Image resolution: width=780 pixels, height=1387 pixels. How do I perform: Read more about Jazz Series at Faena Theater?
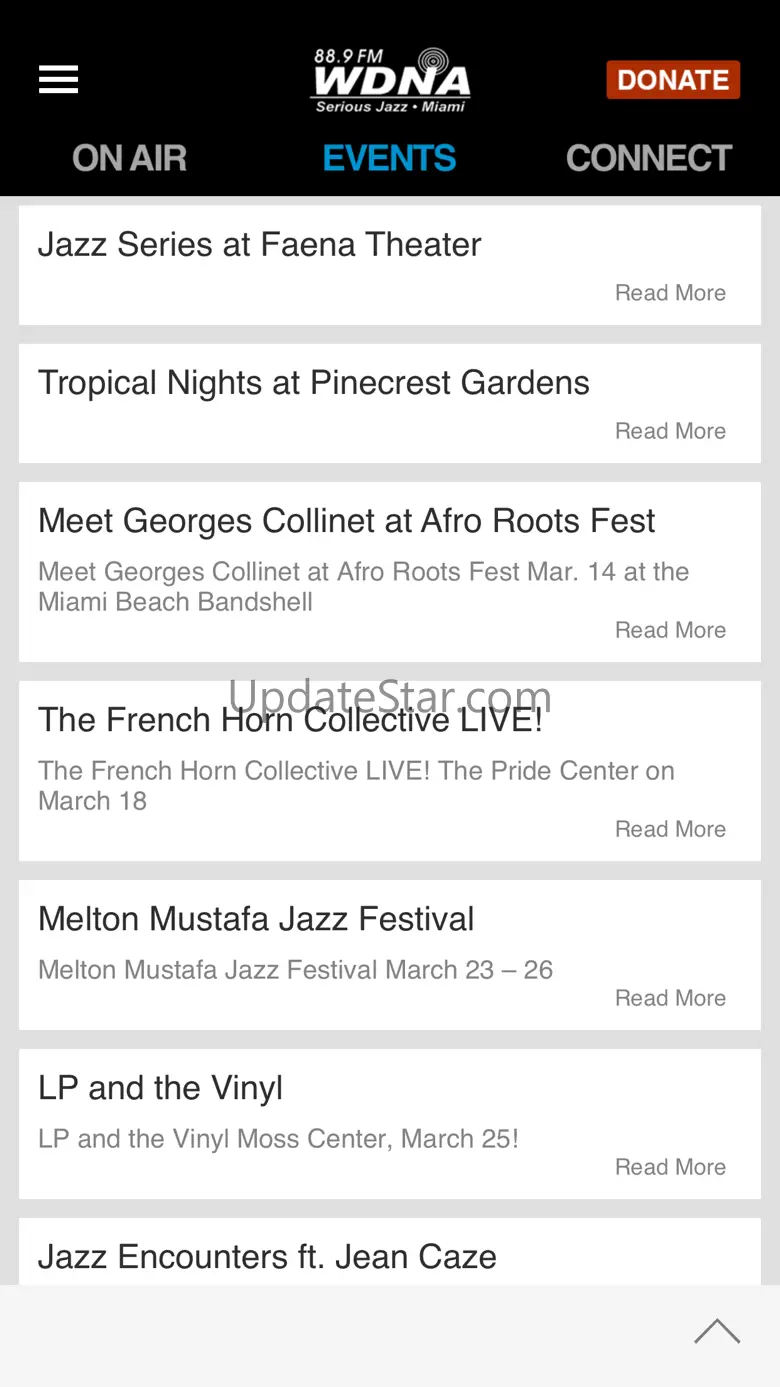coord(670,293)
